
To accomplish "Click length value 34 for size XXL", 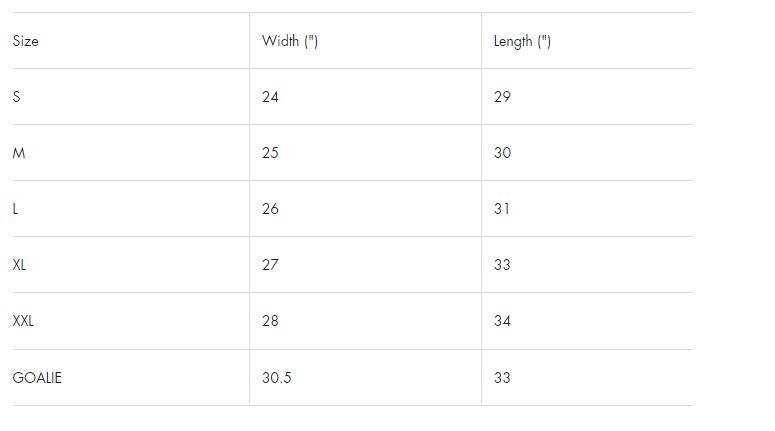I will (502, 321).
